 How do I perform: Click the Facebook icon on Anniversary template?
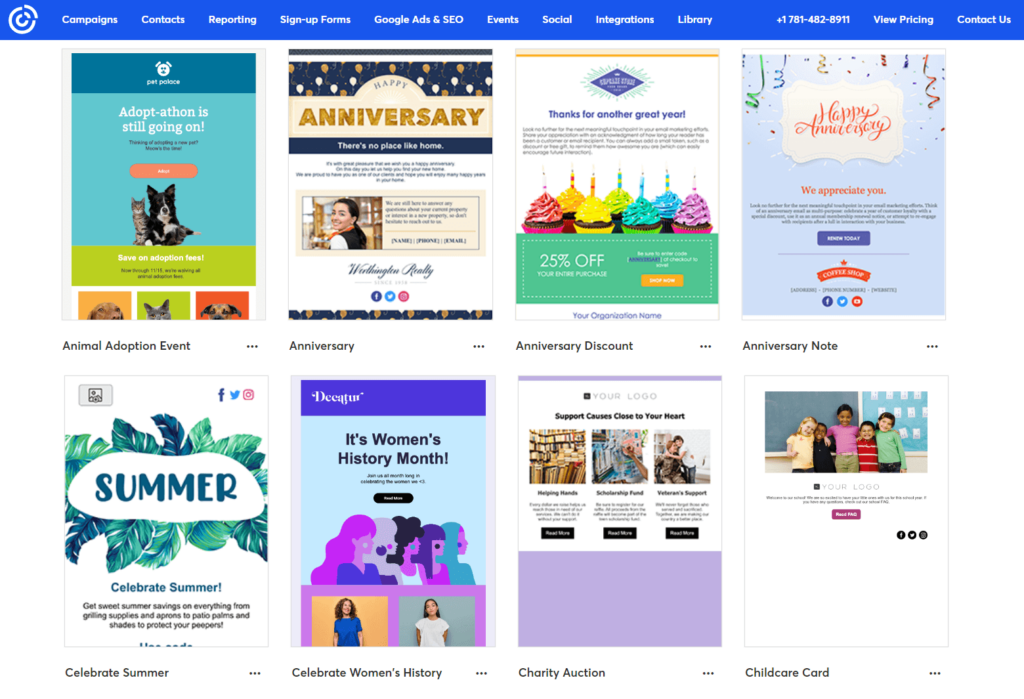[x=376, y=296]
